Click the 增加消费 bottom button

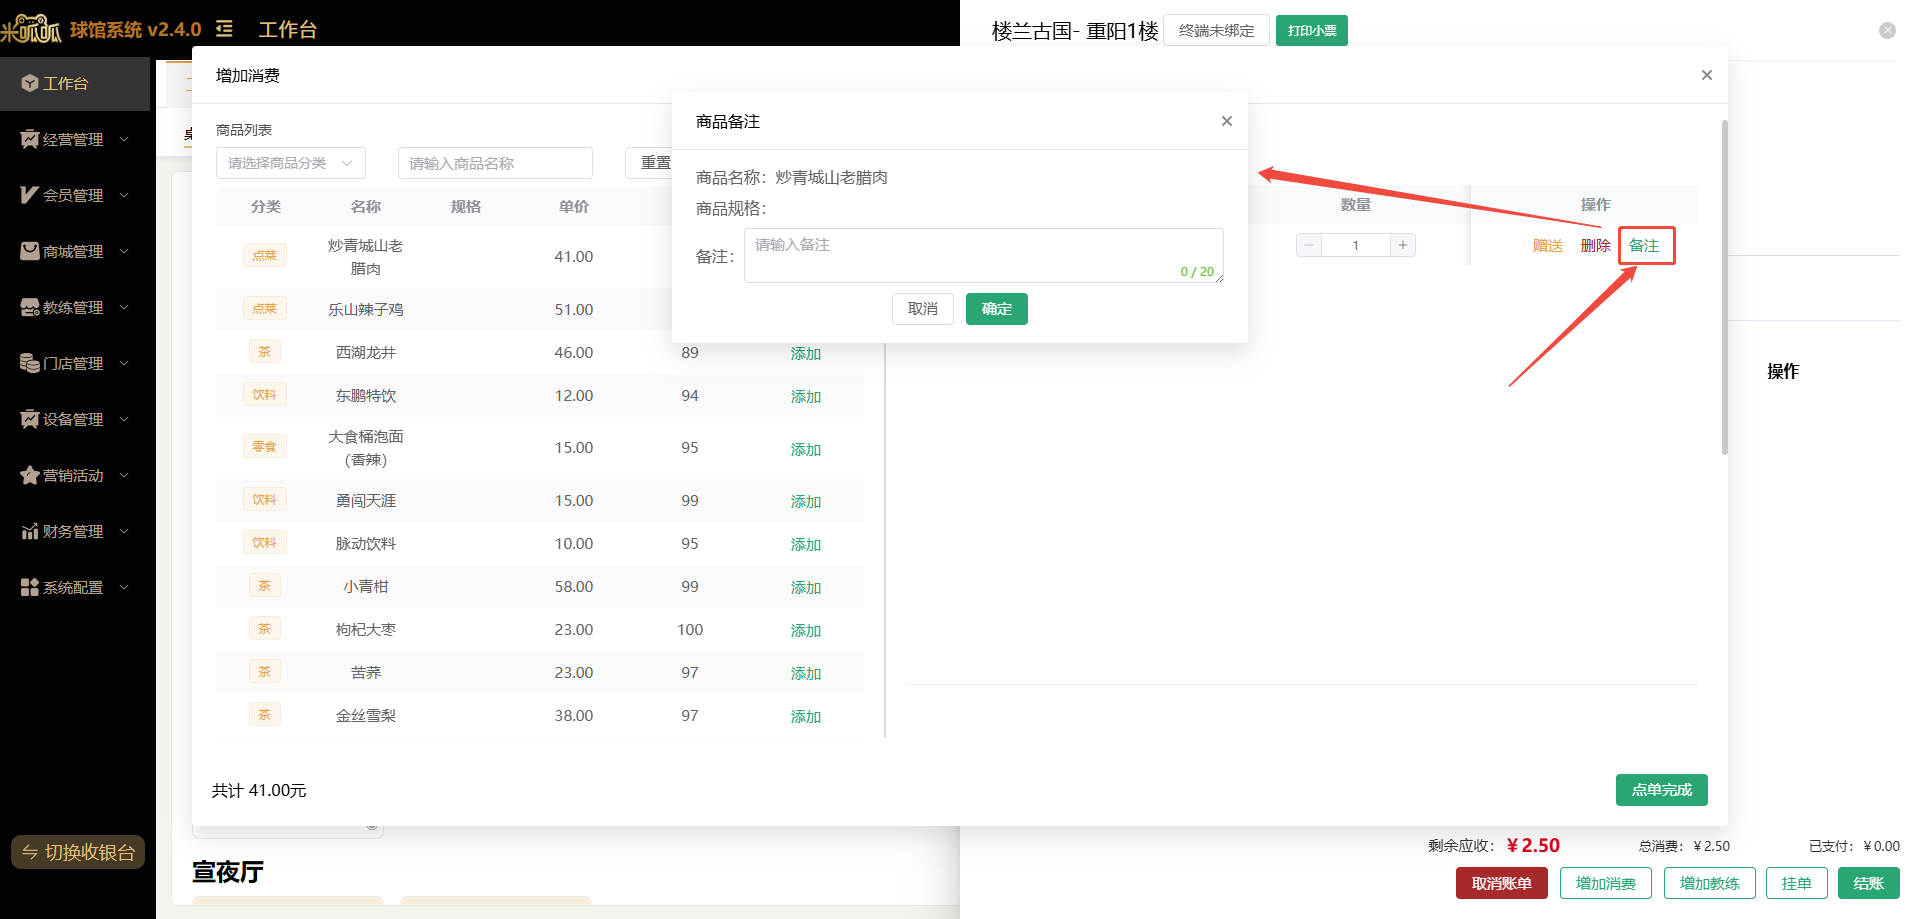click(1606, 883)
